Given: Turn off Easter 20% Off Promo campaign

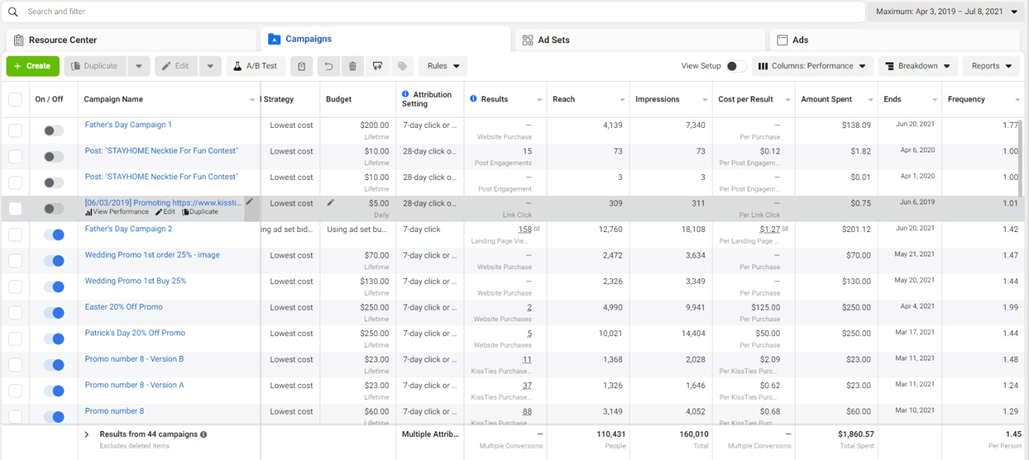Looking at the screenshot, I should click(x=54, y=313).
